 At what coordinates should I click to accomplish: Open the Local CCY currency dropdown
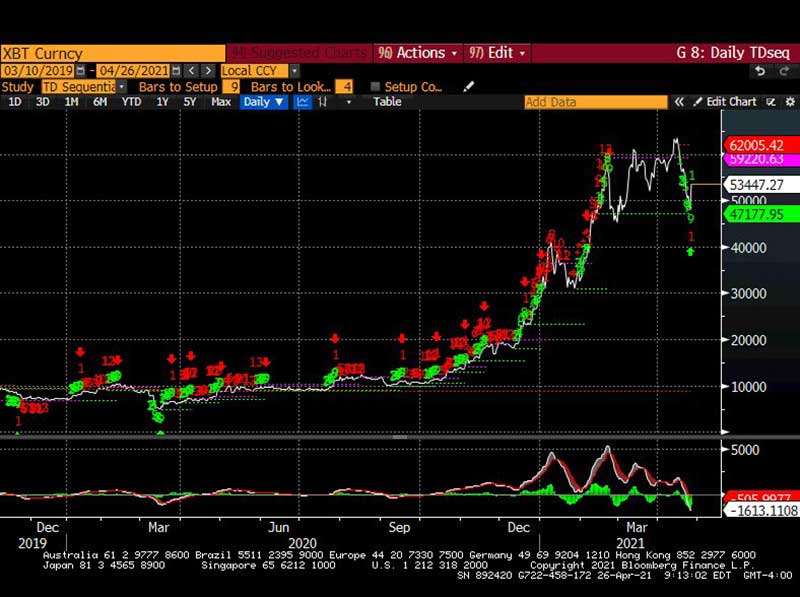[295, 70]
